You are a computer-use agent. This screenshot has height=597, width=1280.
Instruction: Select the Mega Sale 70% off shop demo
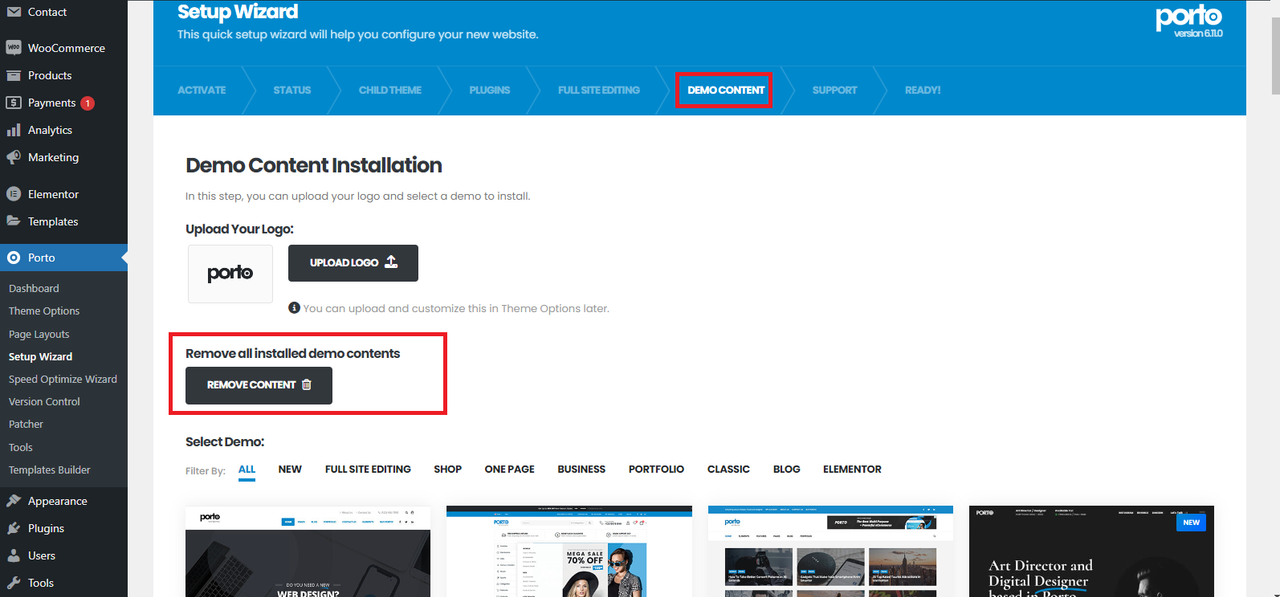tap(569, 551)
